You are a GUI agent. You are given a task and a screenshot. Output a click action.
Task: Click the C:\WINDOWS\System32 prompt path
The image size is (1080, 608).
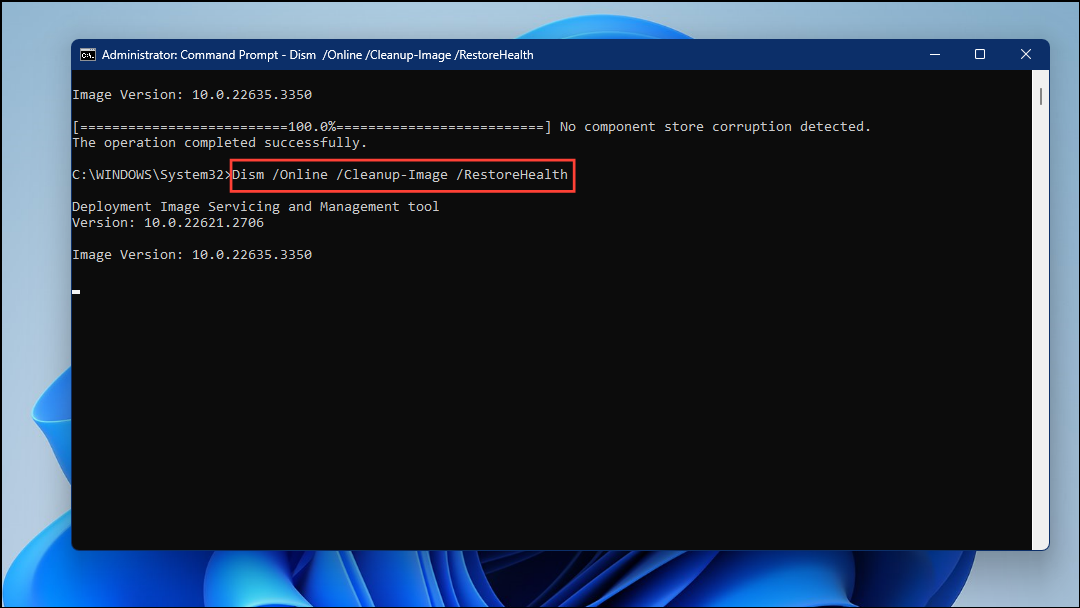point(146,174)
